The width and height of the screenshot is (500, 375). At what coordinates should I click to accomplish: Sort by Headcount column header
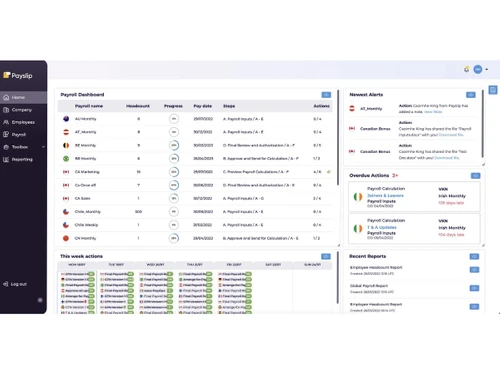(138, 106)
